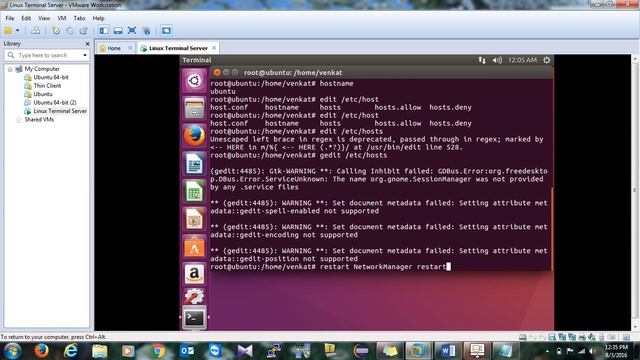Viewport: 640px width, 360px height.
Task: Open Visual Studio from taskbar
Action: pos(245,351)
